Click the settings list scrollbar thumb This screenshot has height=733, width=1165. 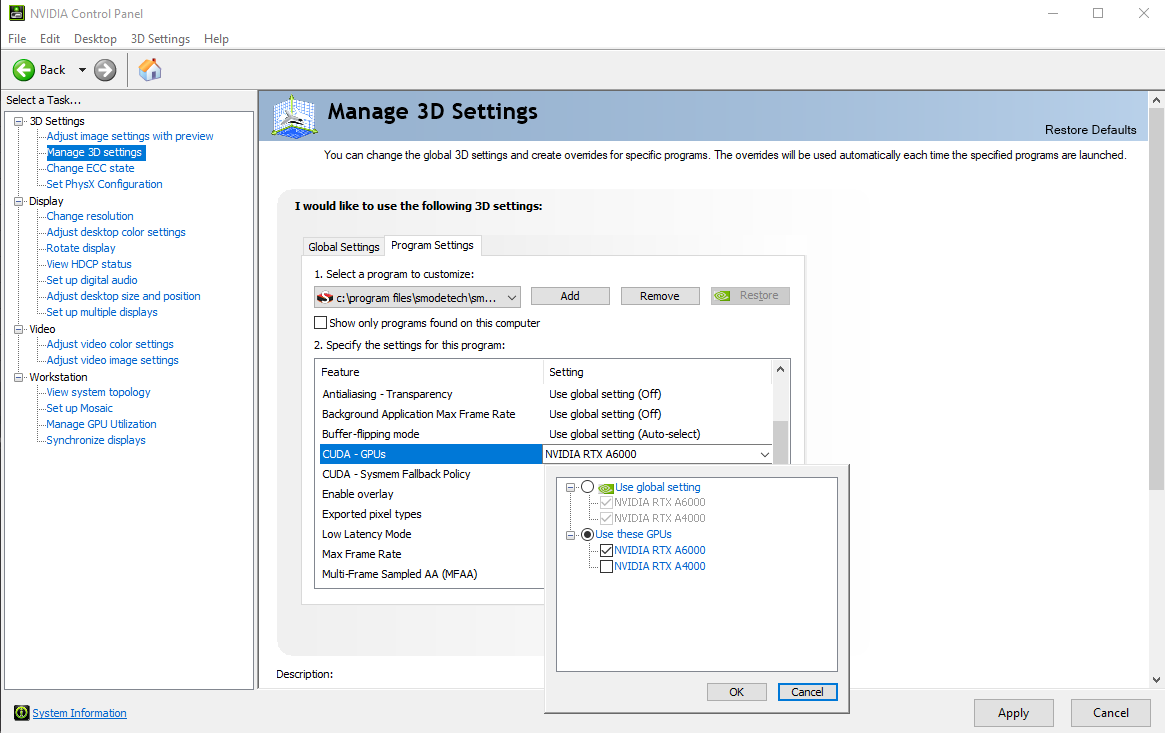780,443
